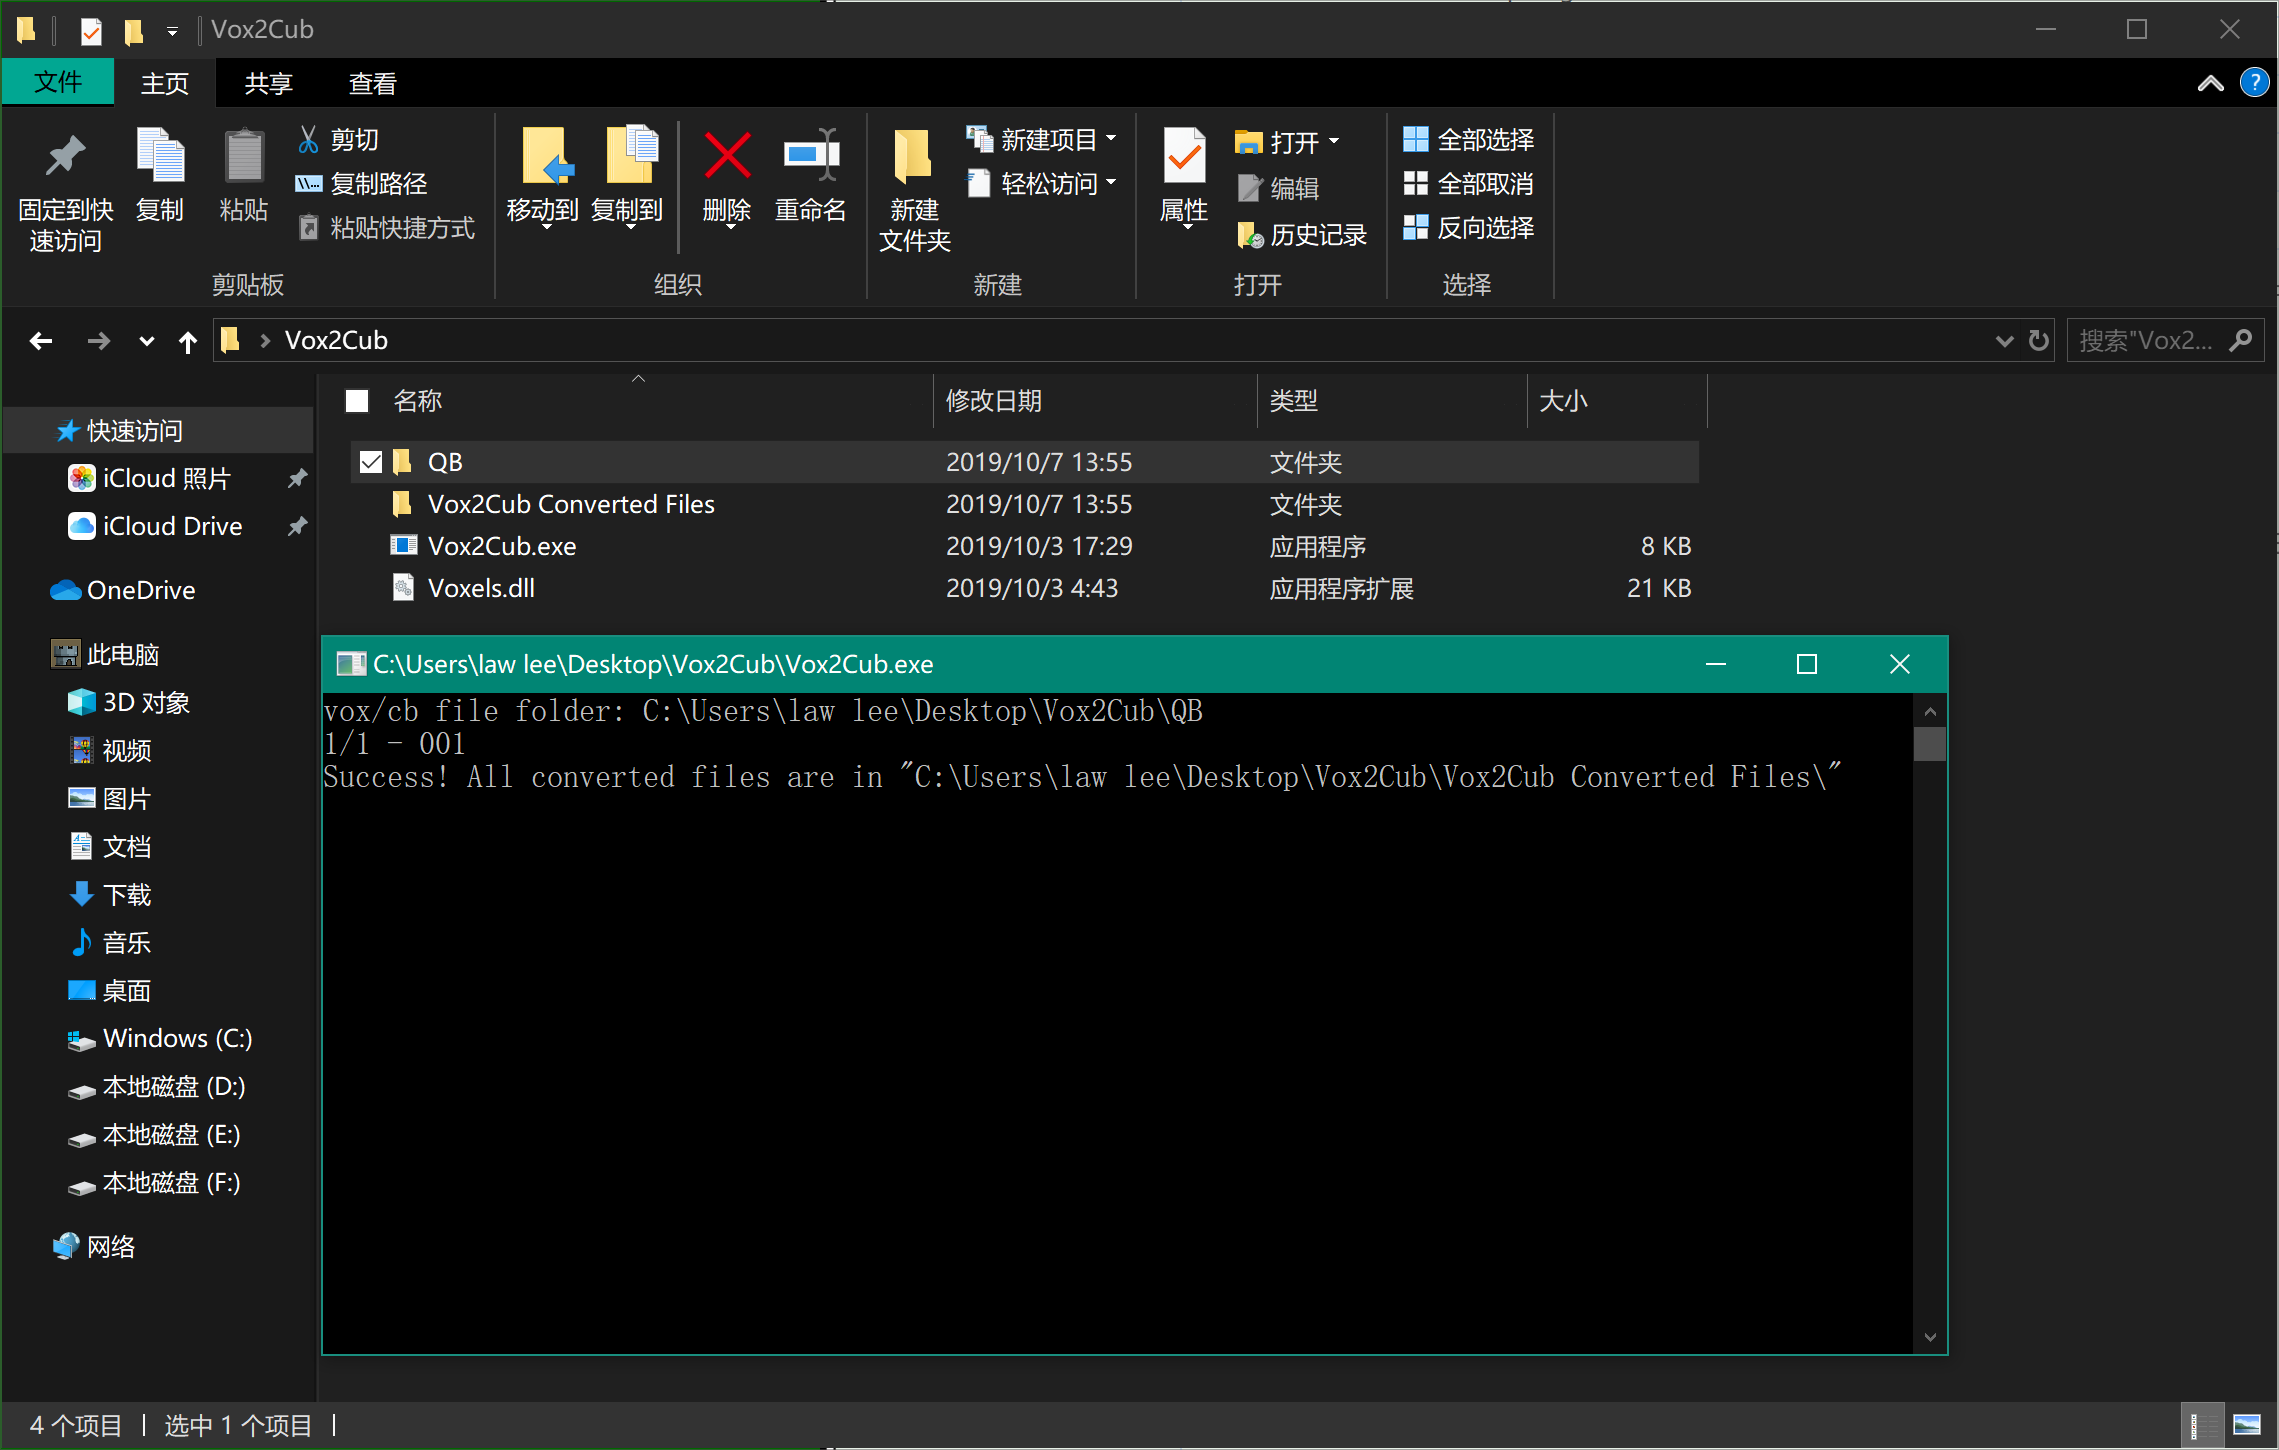Click the red Delete (删除) icon
Image resolution: width=2279 pixels, height=1450 pixels.
[727, 156]
